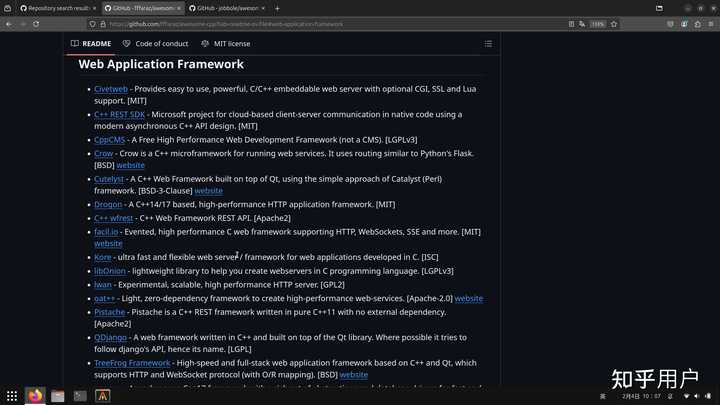Image resolution: width=720 pixels, height=405 pixels.
Task: Open the list all tabs button
Action: point(659,8)
